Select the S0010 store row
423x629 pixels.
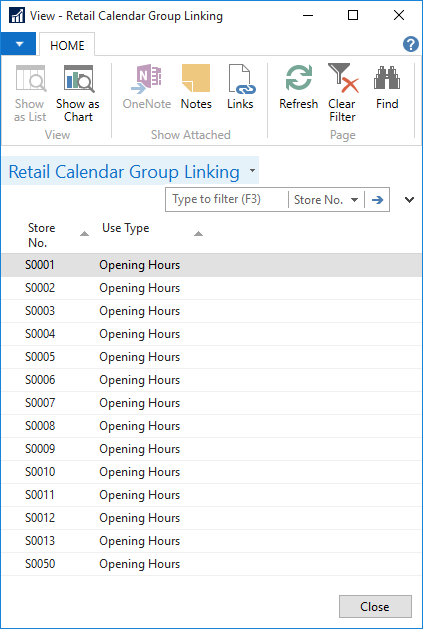click(x=211, y=472)
